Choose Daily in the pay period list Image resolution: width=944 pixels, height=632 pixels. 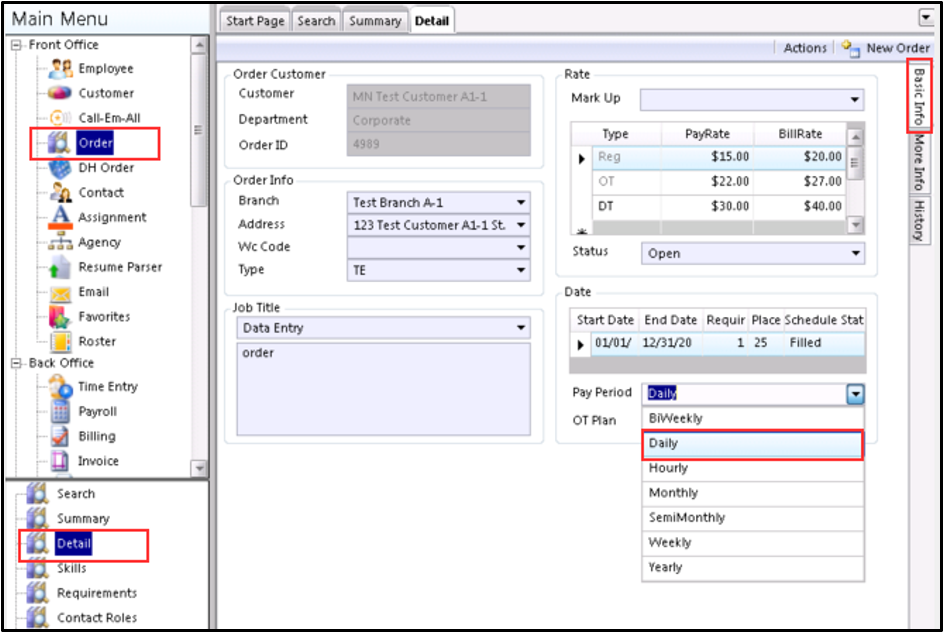pos(753,444)
